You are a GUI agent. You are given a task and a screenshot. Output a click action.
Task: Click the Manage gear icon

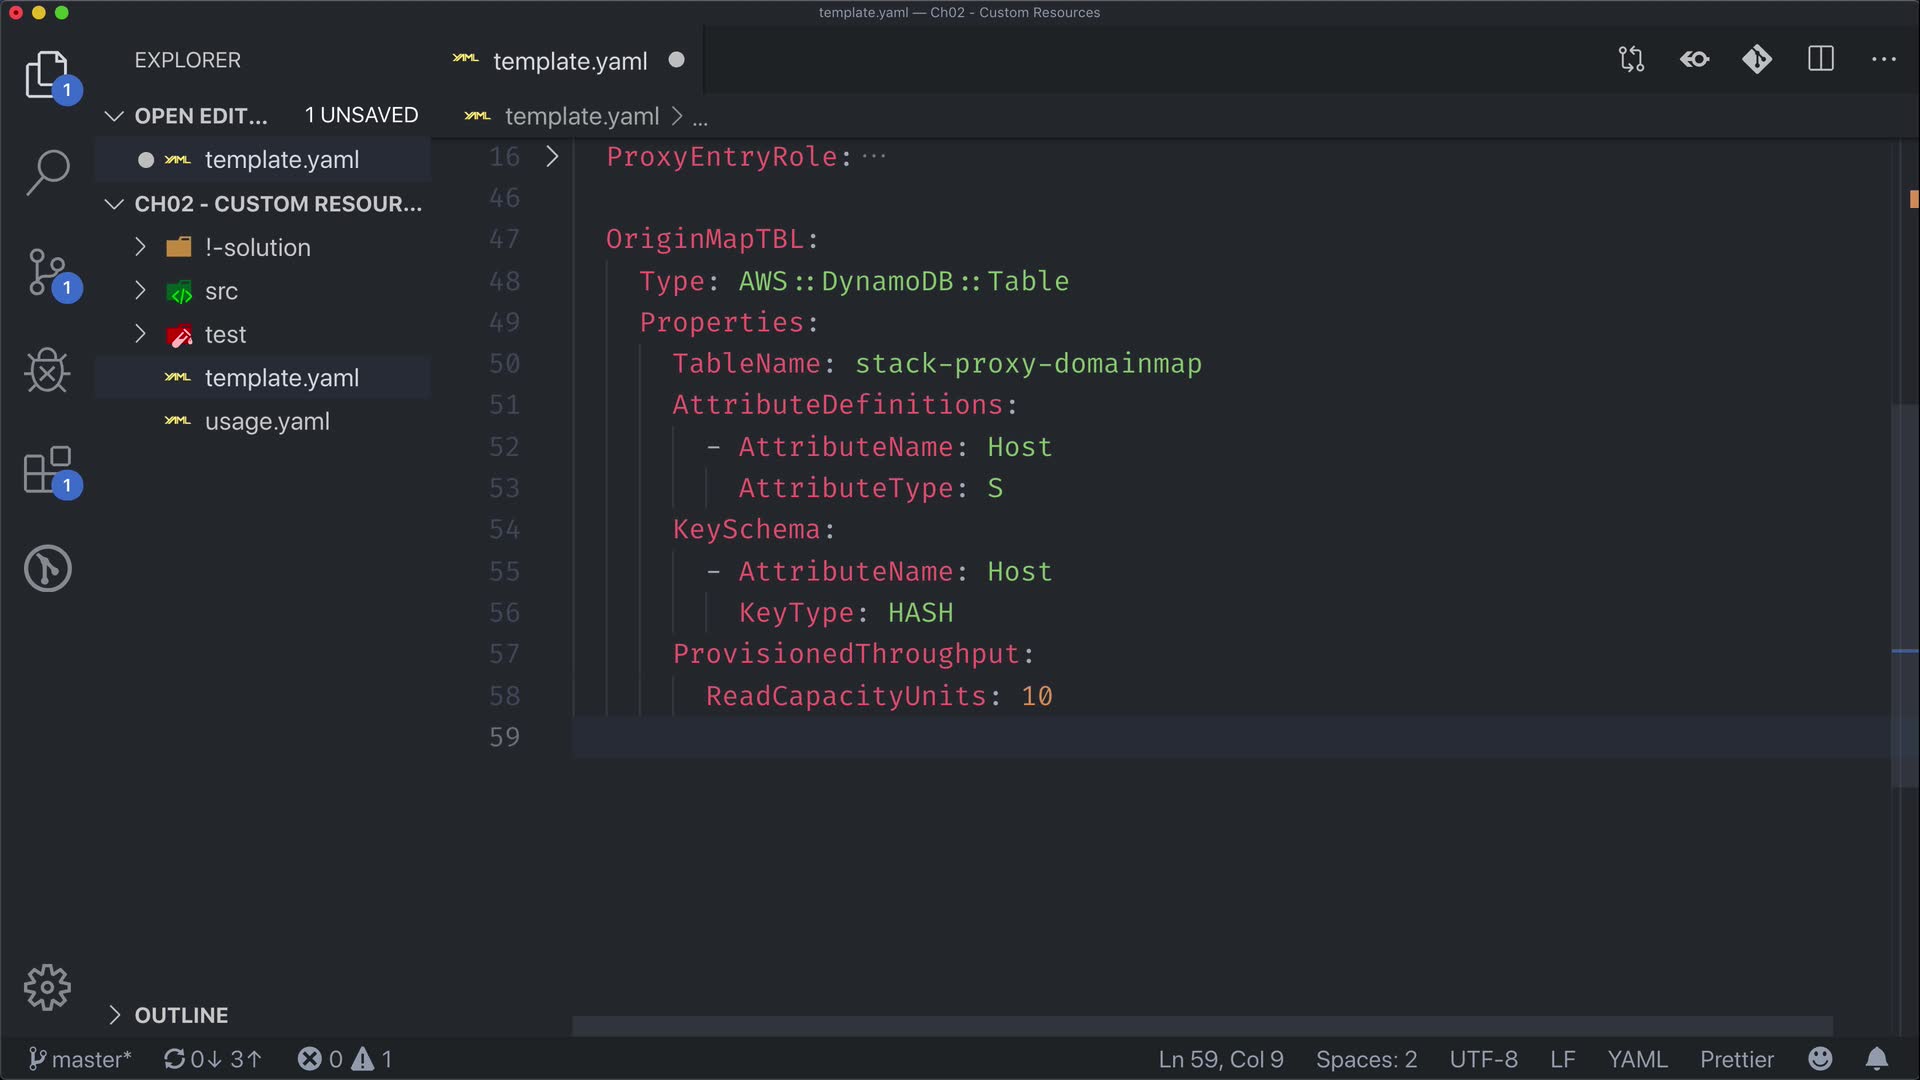(x=47, y=988)
